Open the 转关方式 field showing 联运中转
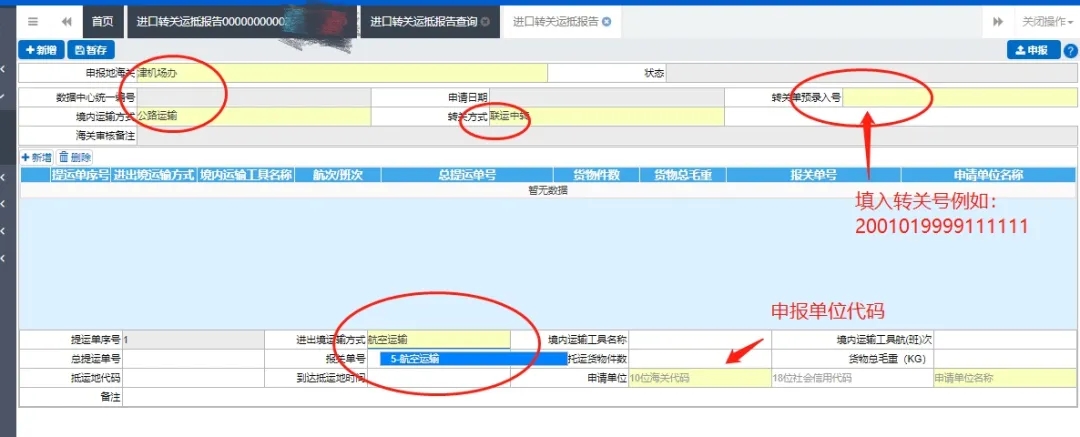The width and height of the screenshot is (1080, 437). tap(604, 116)
